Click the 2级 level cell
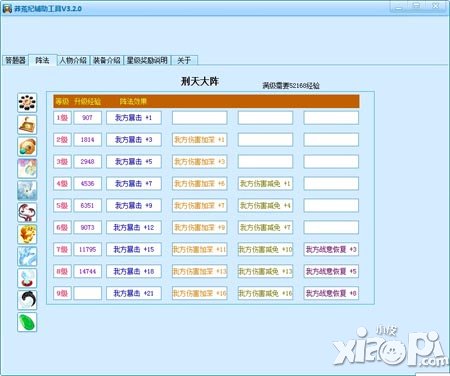This screenshot has width=450, height=376. coord(62,140)
